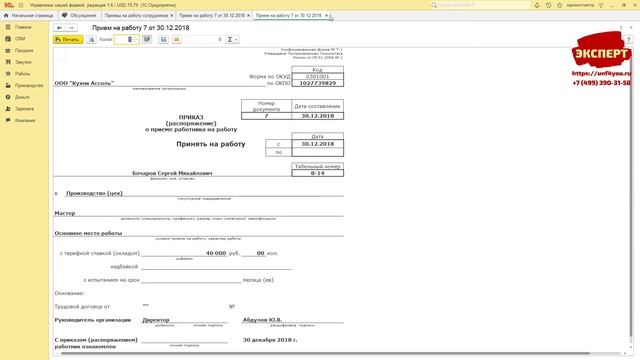Click horizontal scrollbar at document bottom

(x=325, y=353)
